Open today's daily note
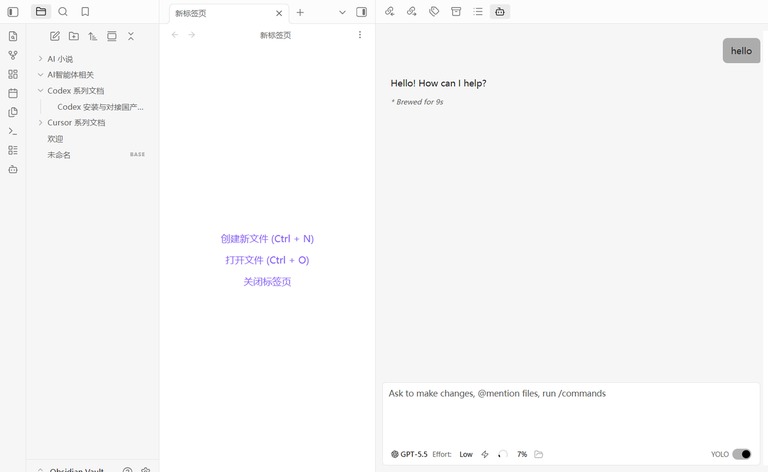Image resolution: width=768 pixels, height=472 pixels. [x=13, y=93]
